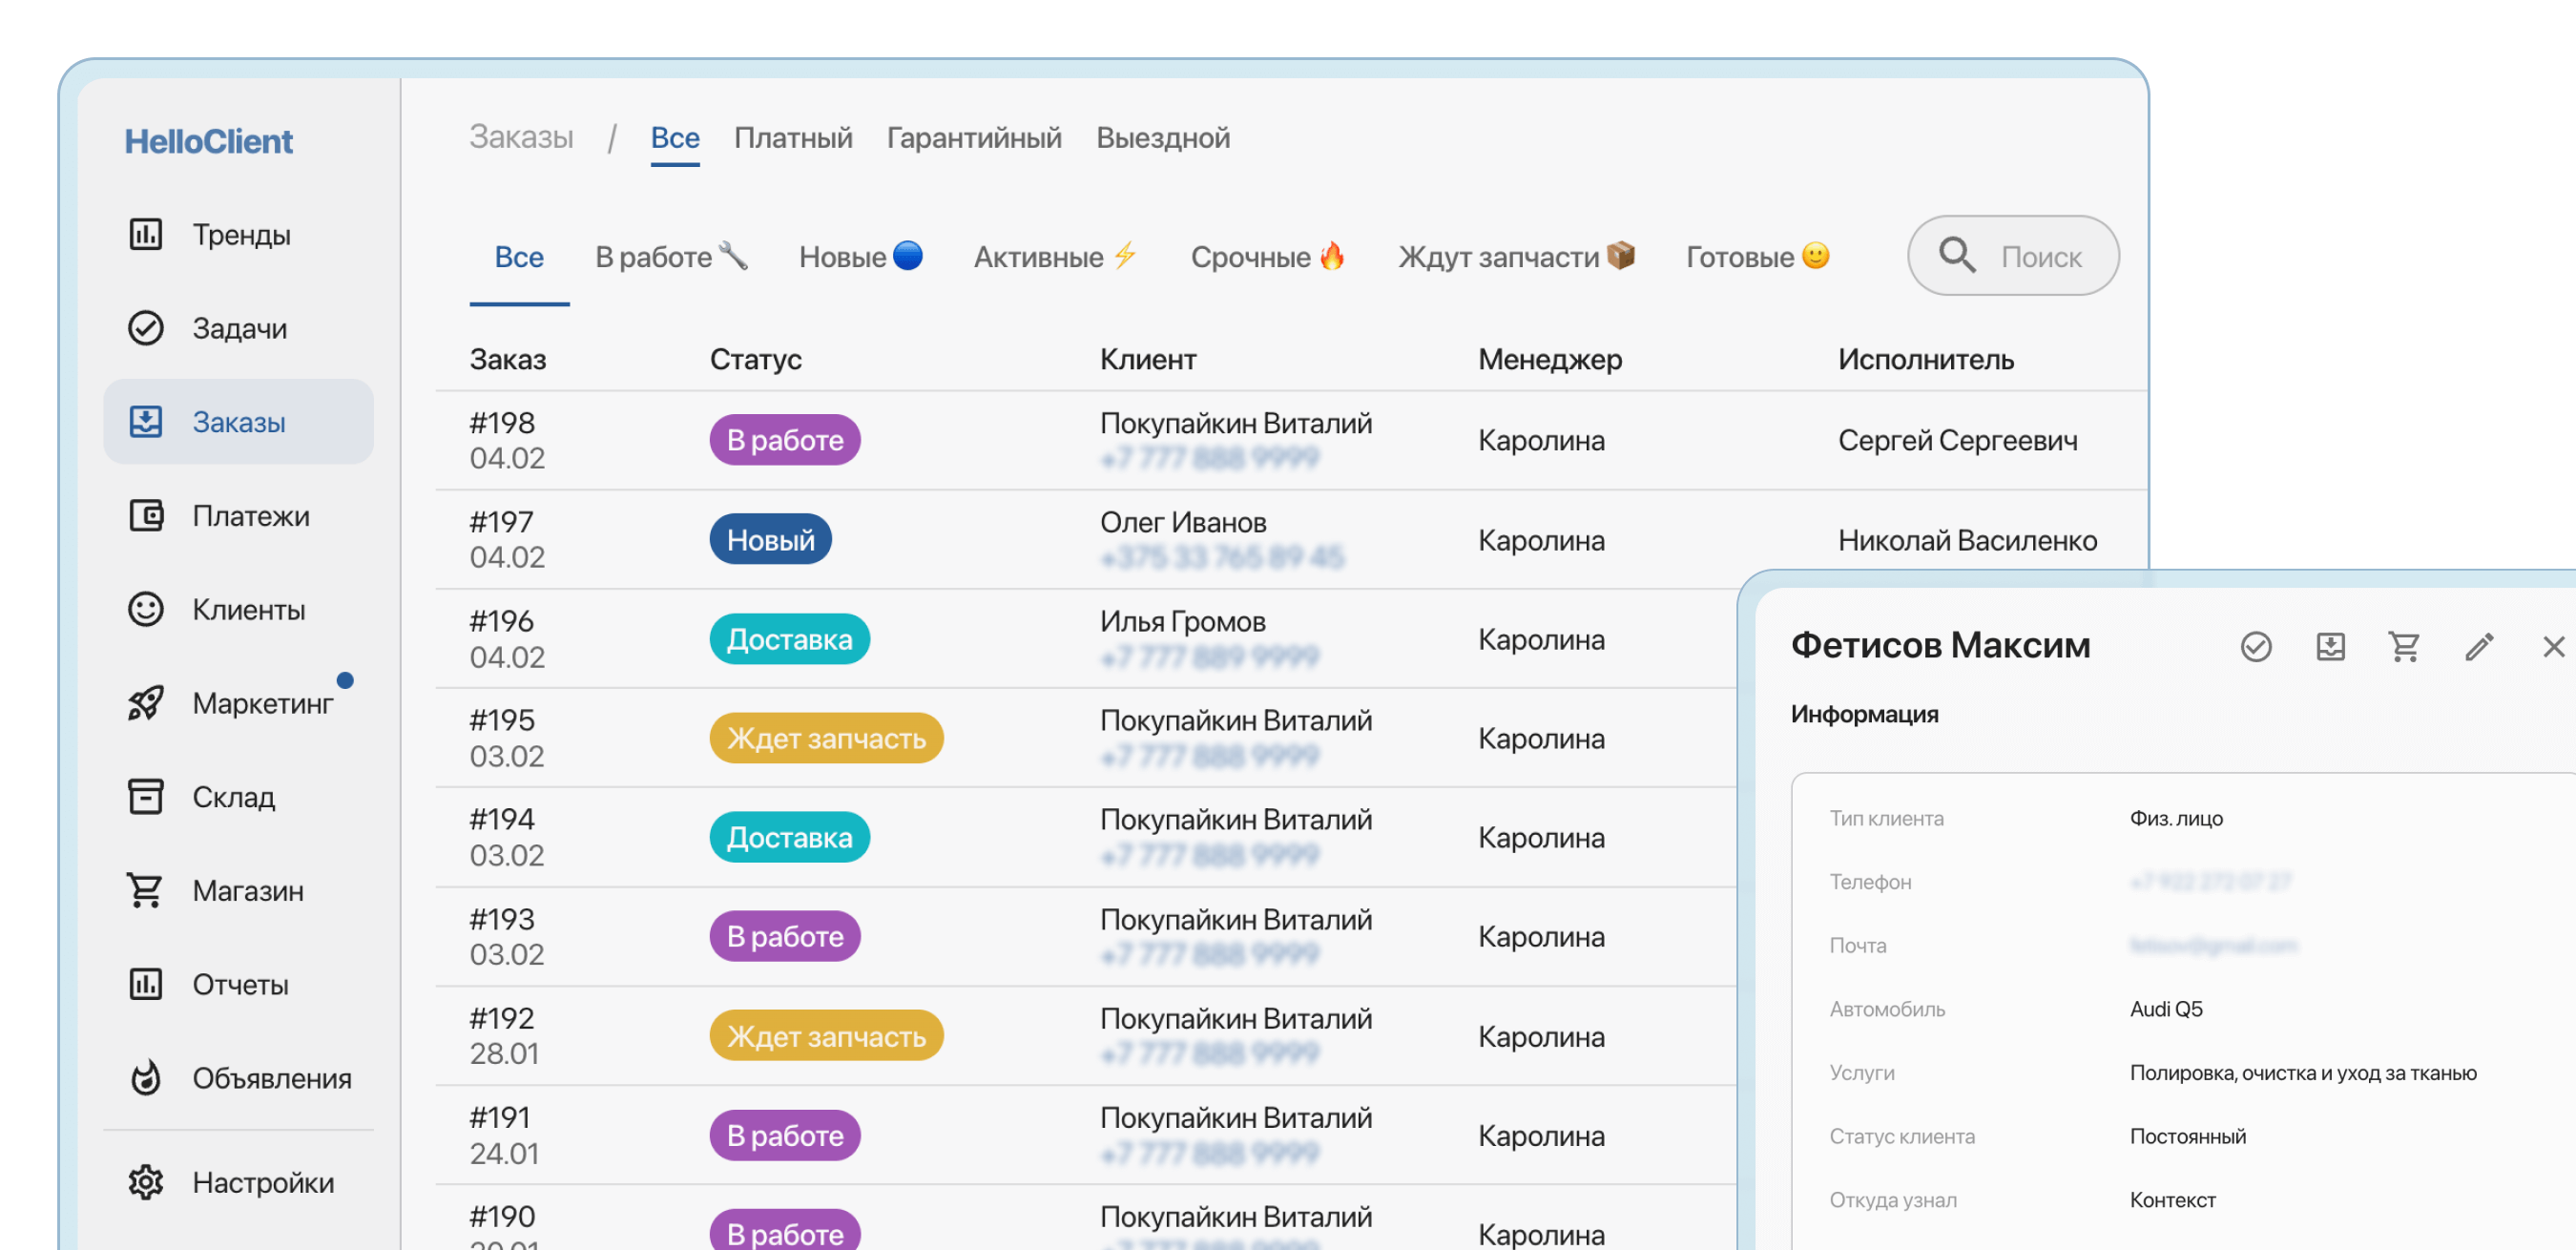Show Ждут запчасти filter tab

click(1515, 257)
